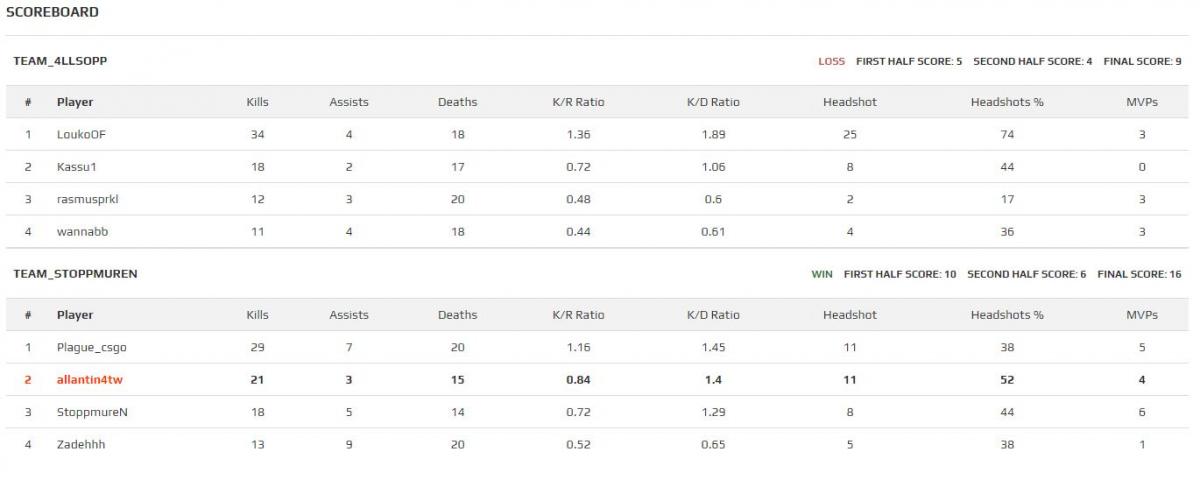
Task: Open Plague_csgo player name
Action: point(91,348)
